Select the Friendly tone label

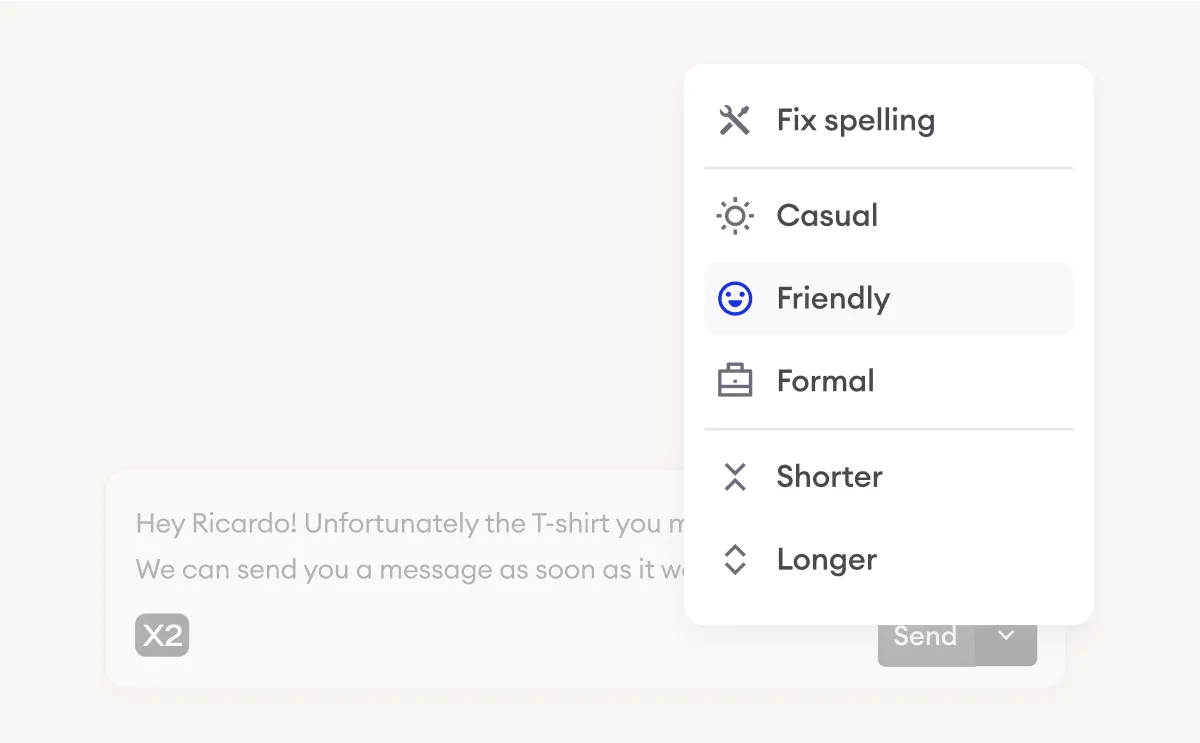coord(833,298)
